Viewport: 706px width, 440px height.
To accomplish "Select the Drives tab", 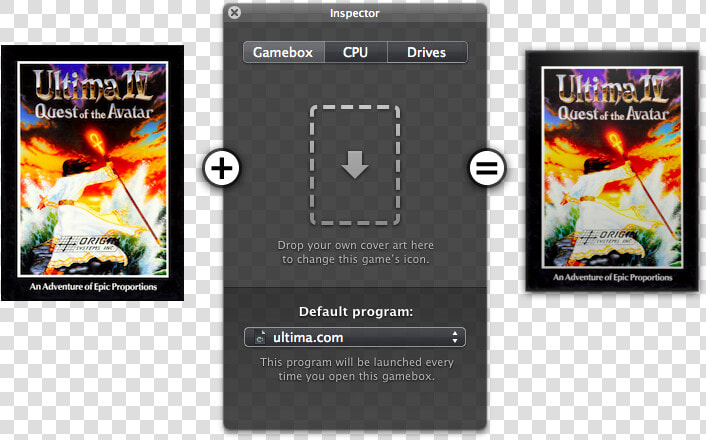I will coord(427,52).
